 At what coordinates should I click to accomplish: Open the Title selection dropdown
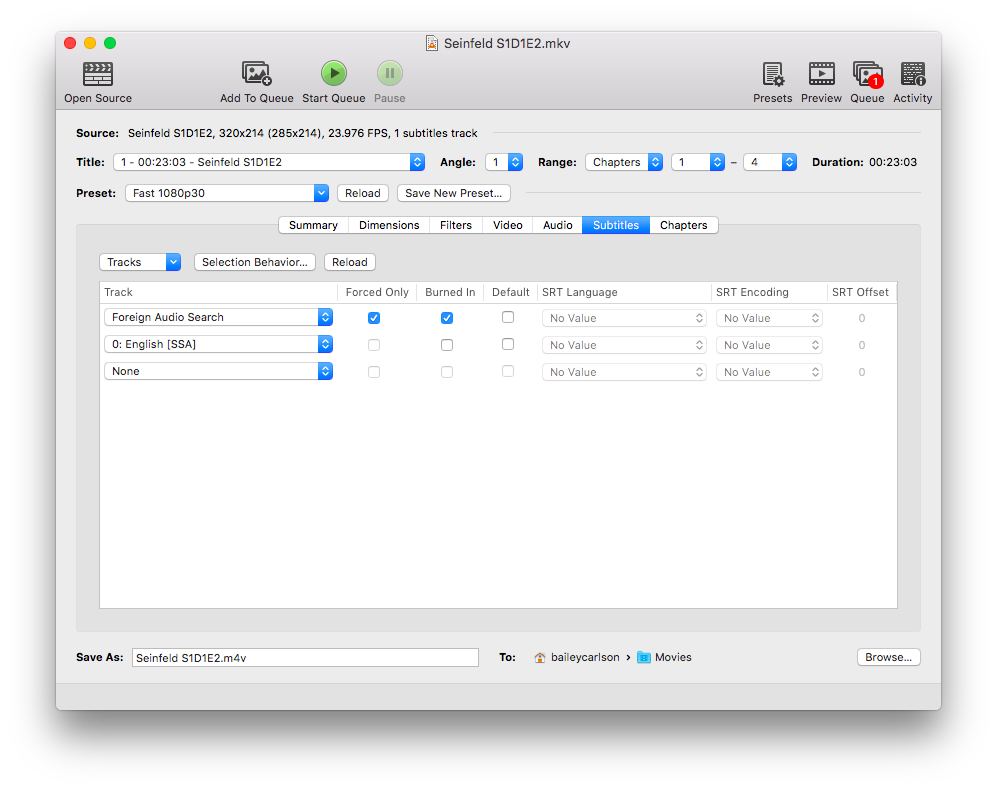(268, 162)
